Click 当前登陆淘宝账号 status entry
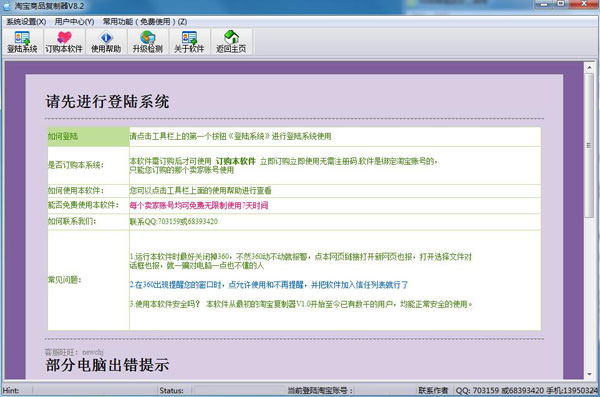 click(320, 390)
